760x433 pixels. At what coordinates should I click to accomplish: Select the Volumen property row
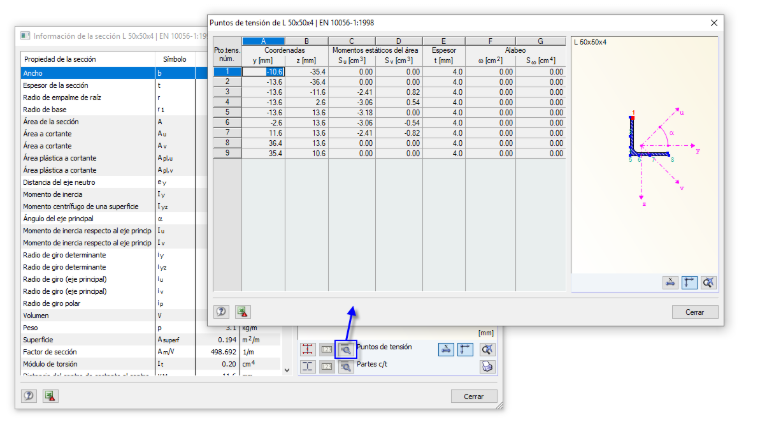click(x=114, y=316)
